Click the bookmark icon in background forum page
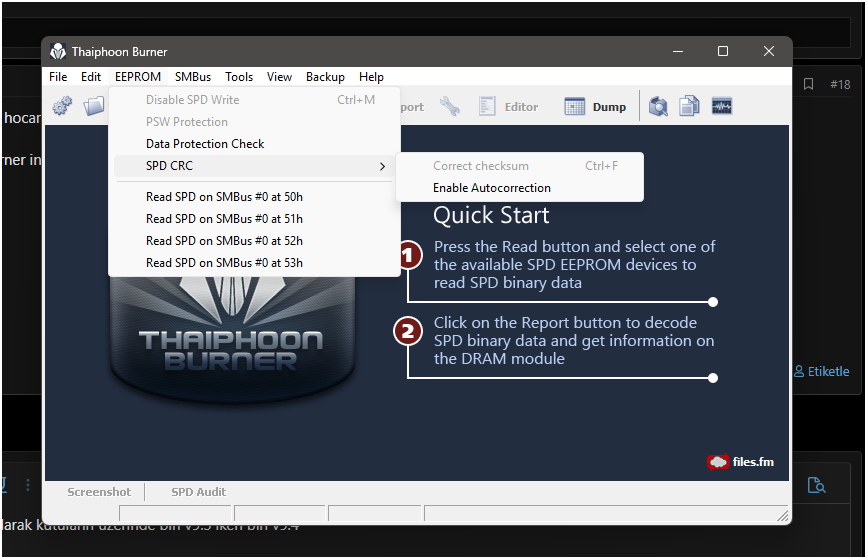The width and height of the screenshot is (867, 559). click(808, 84)
